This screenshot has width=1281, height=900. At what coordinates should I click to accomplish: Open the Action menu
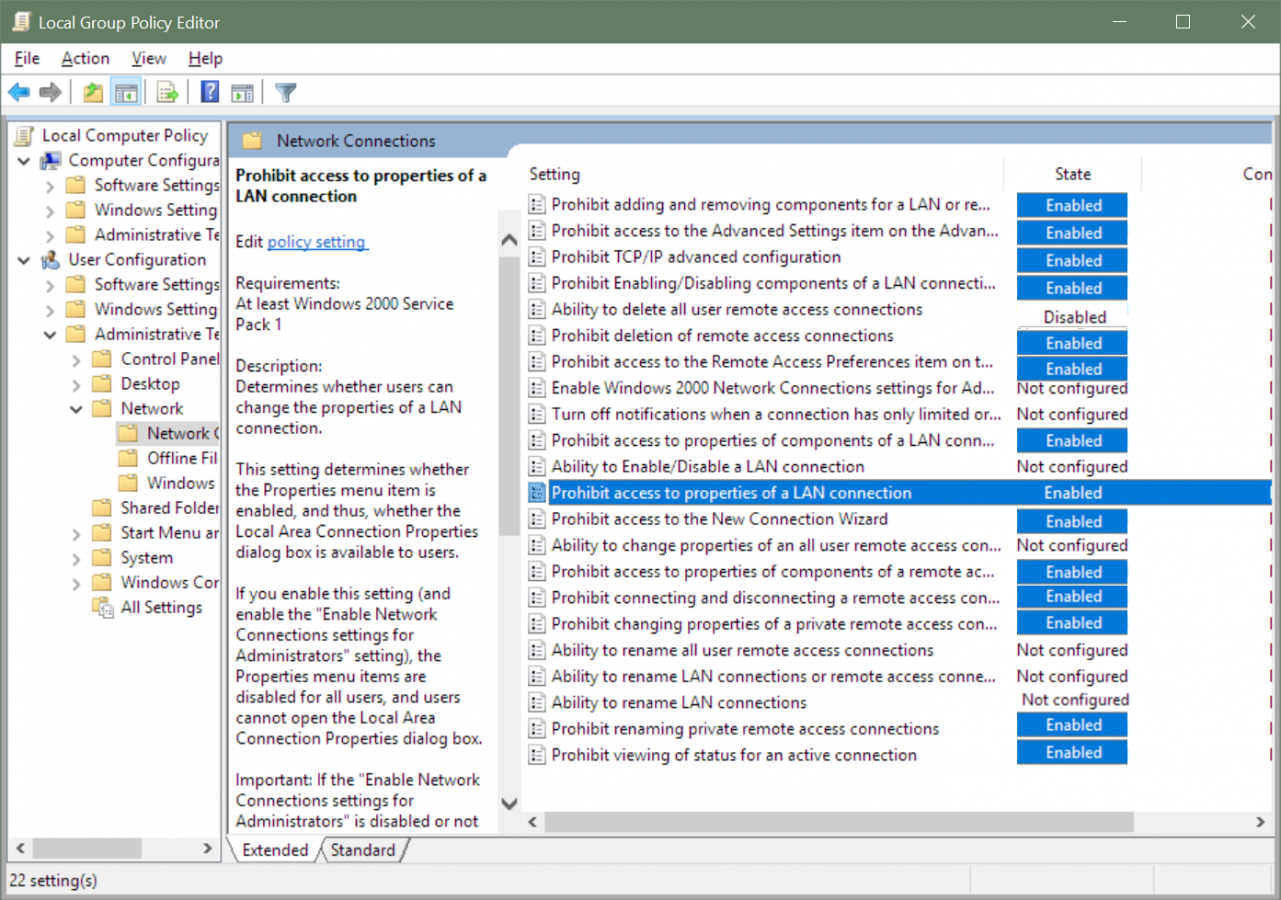(85, 59)
